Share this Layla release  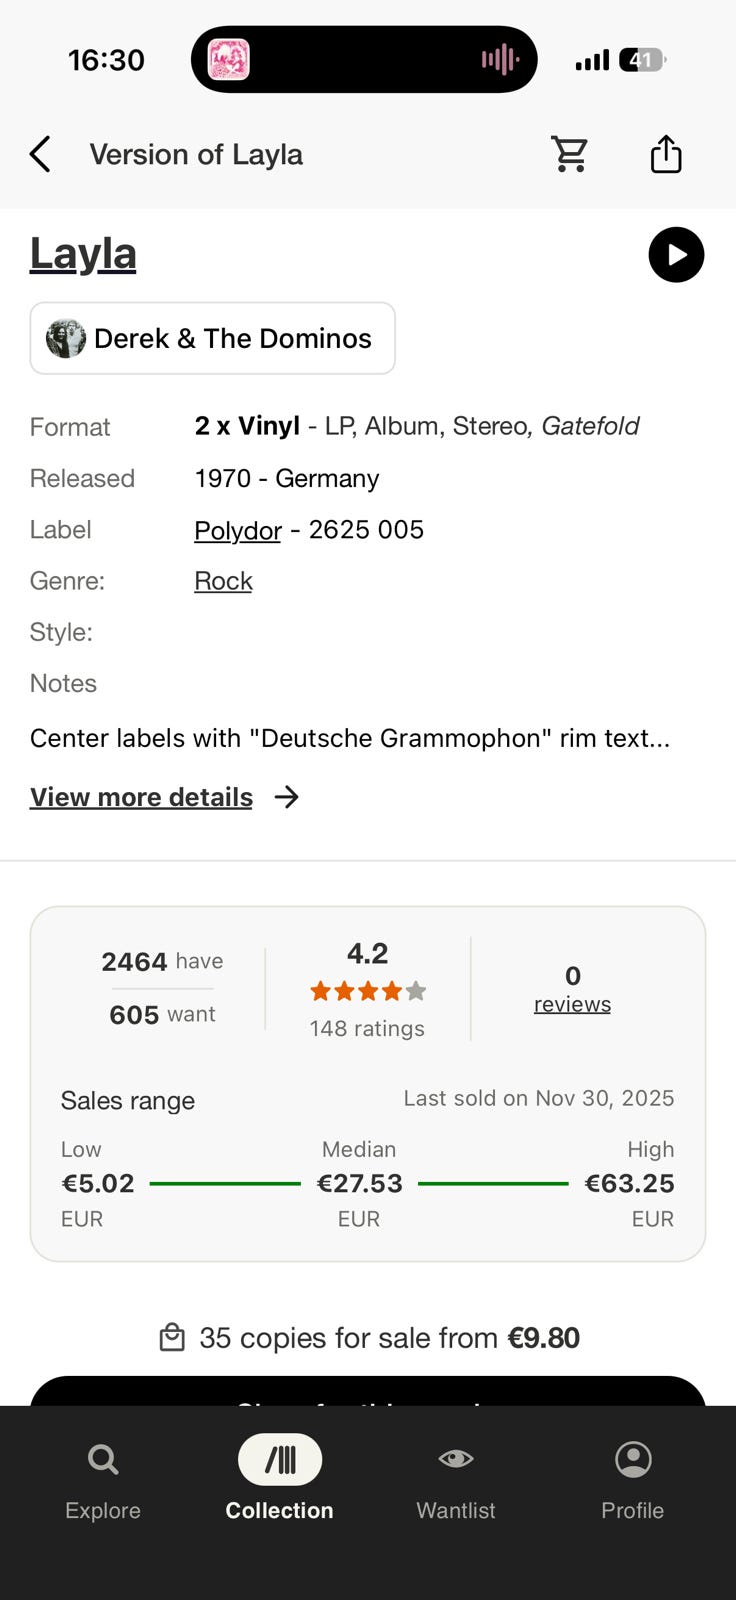tap(666, 154)
